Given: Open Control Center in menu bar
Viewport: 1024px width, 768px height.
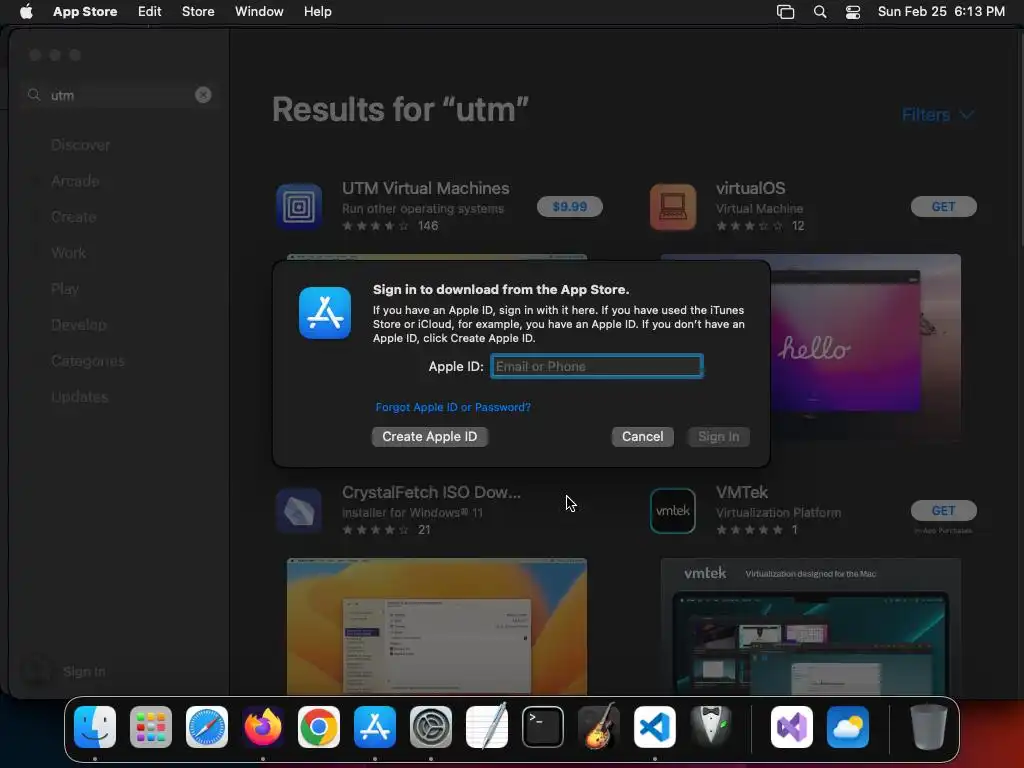Looking at the screenshot, I should pyautogui.click(x=852, y=12).
